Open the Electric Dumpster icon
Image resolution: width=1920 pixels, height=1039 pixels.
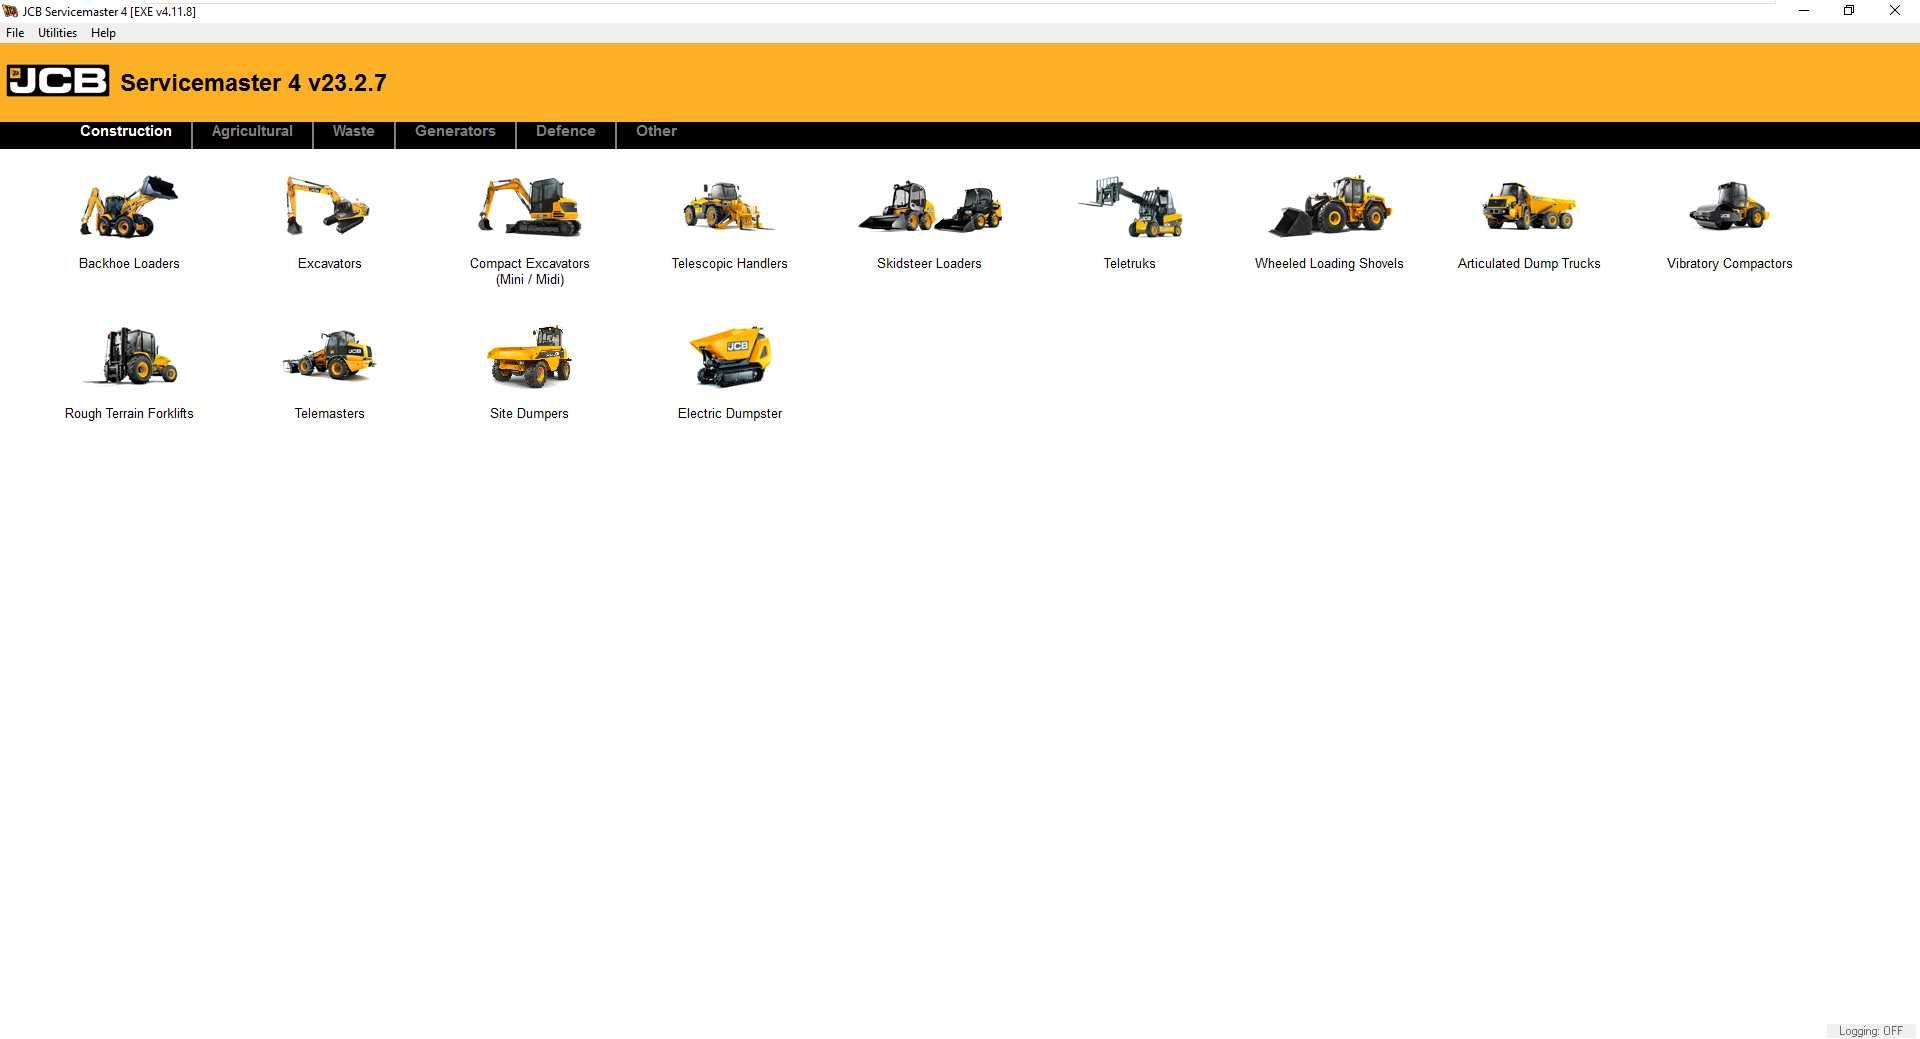coord(730,356)
